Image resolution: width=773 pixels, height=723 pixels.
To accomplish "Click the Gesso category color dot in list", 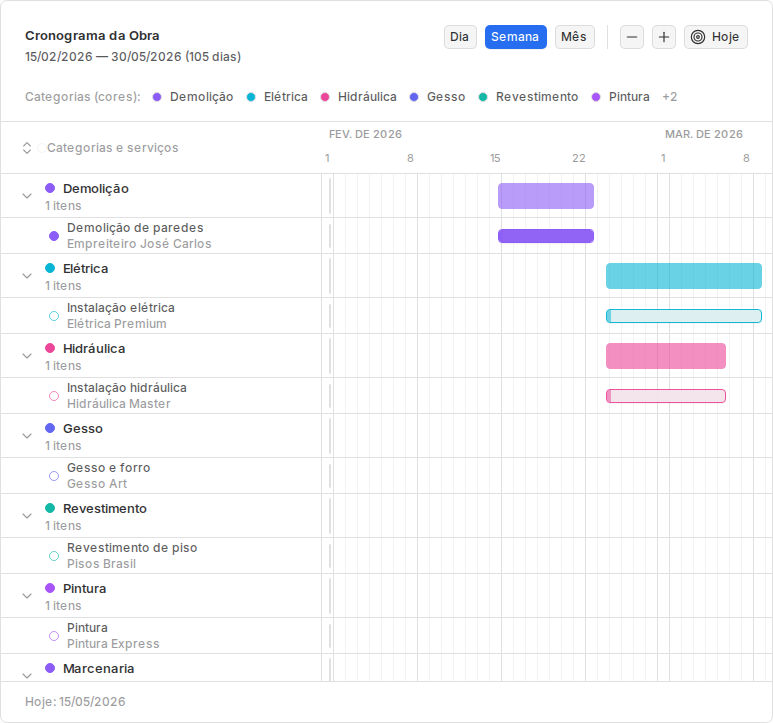I will pos(50,428).
